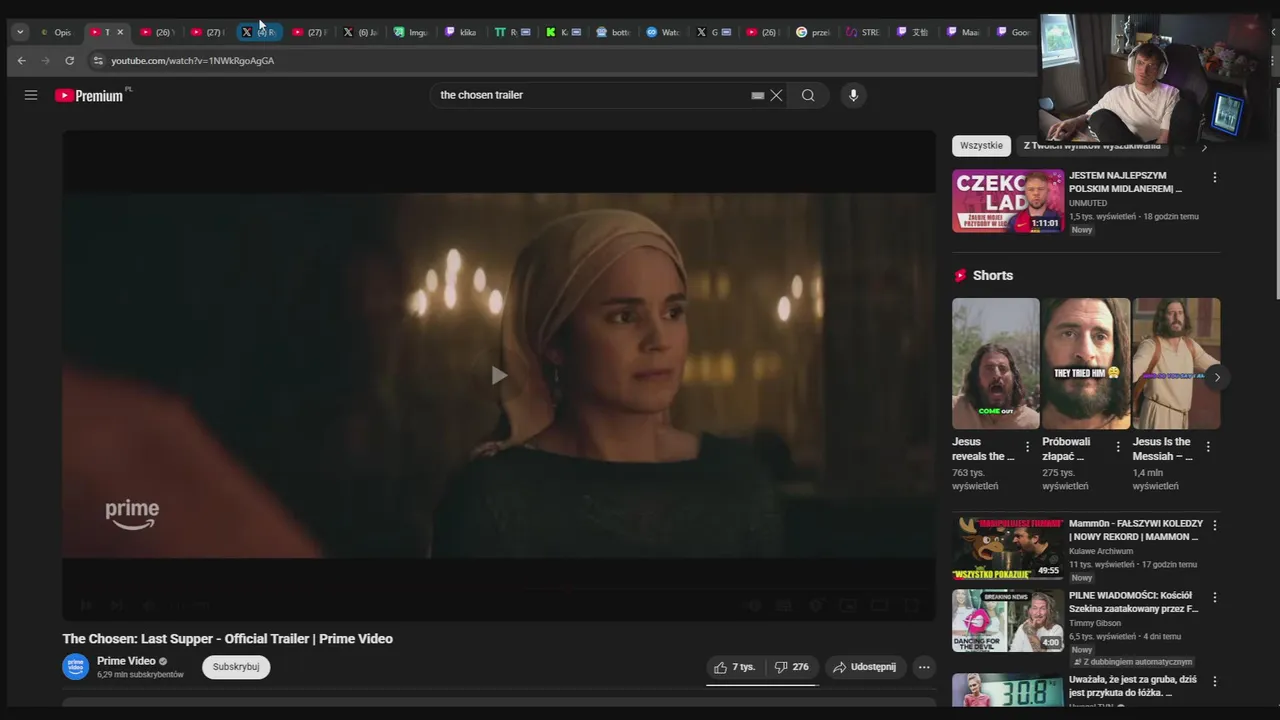Show next Shorts with right arrow
The image size is (1280, 720).
tap(1217, 377)
